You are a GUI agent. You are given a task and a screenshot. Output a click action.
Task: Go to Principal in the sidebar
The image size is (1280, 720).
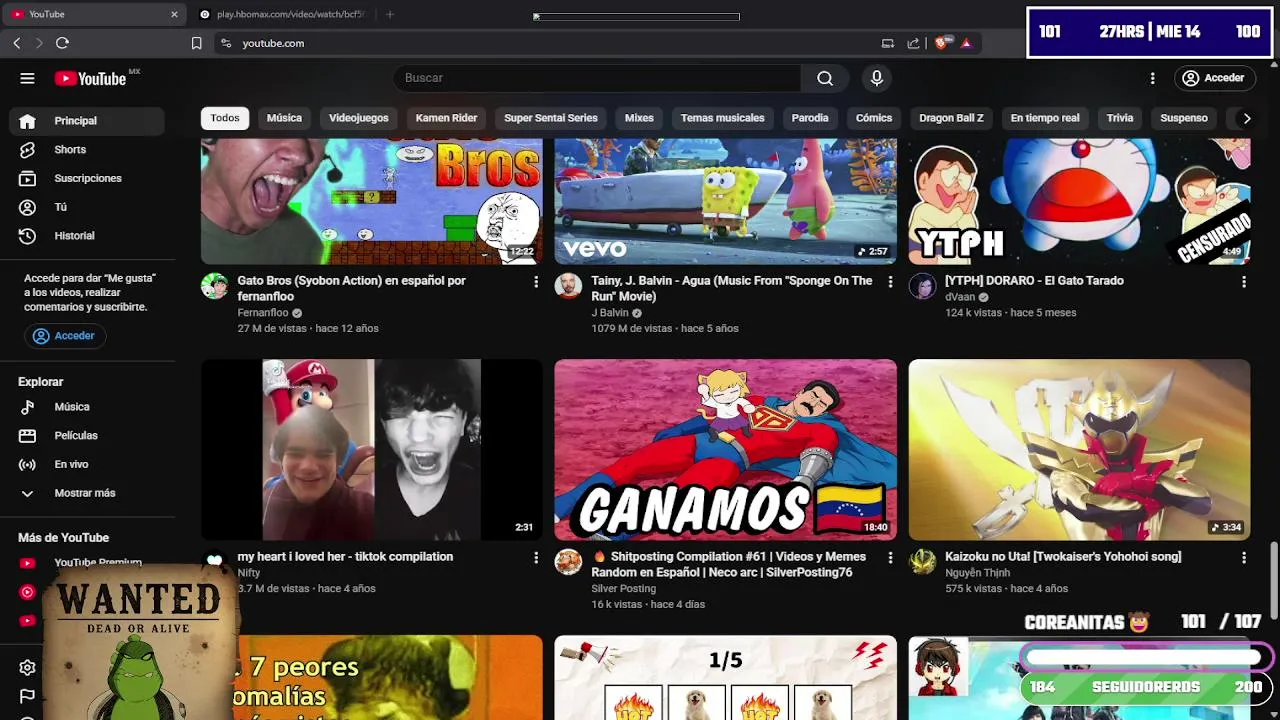pyautogui.click(x=86, y=121)
